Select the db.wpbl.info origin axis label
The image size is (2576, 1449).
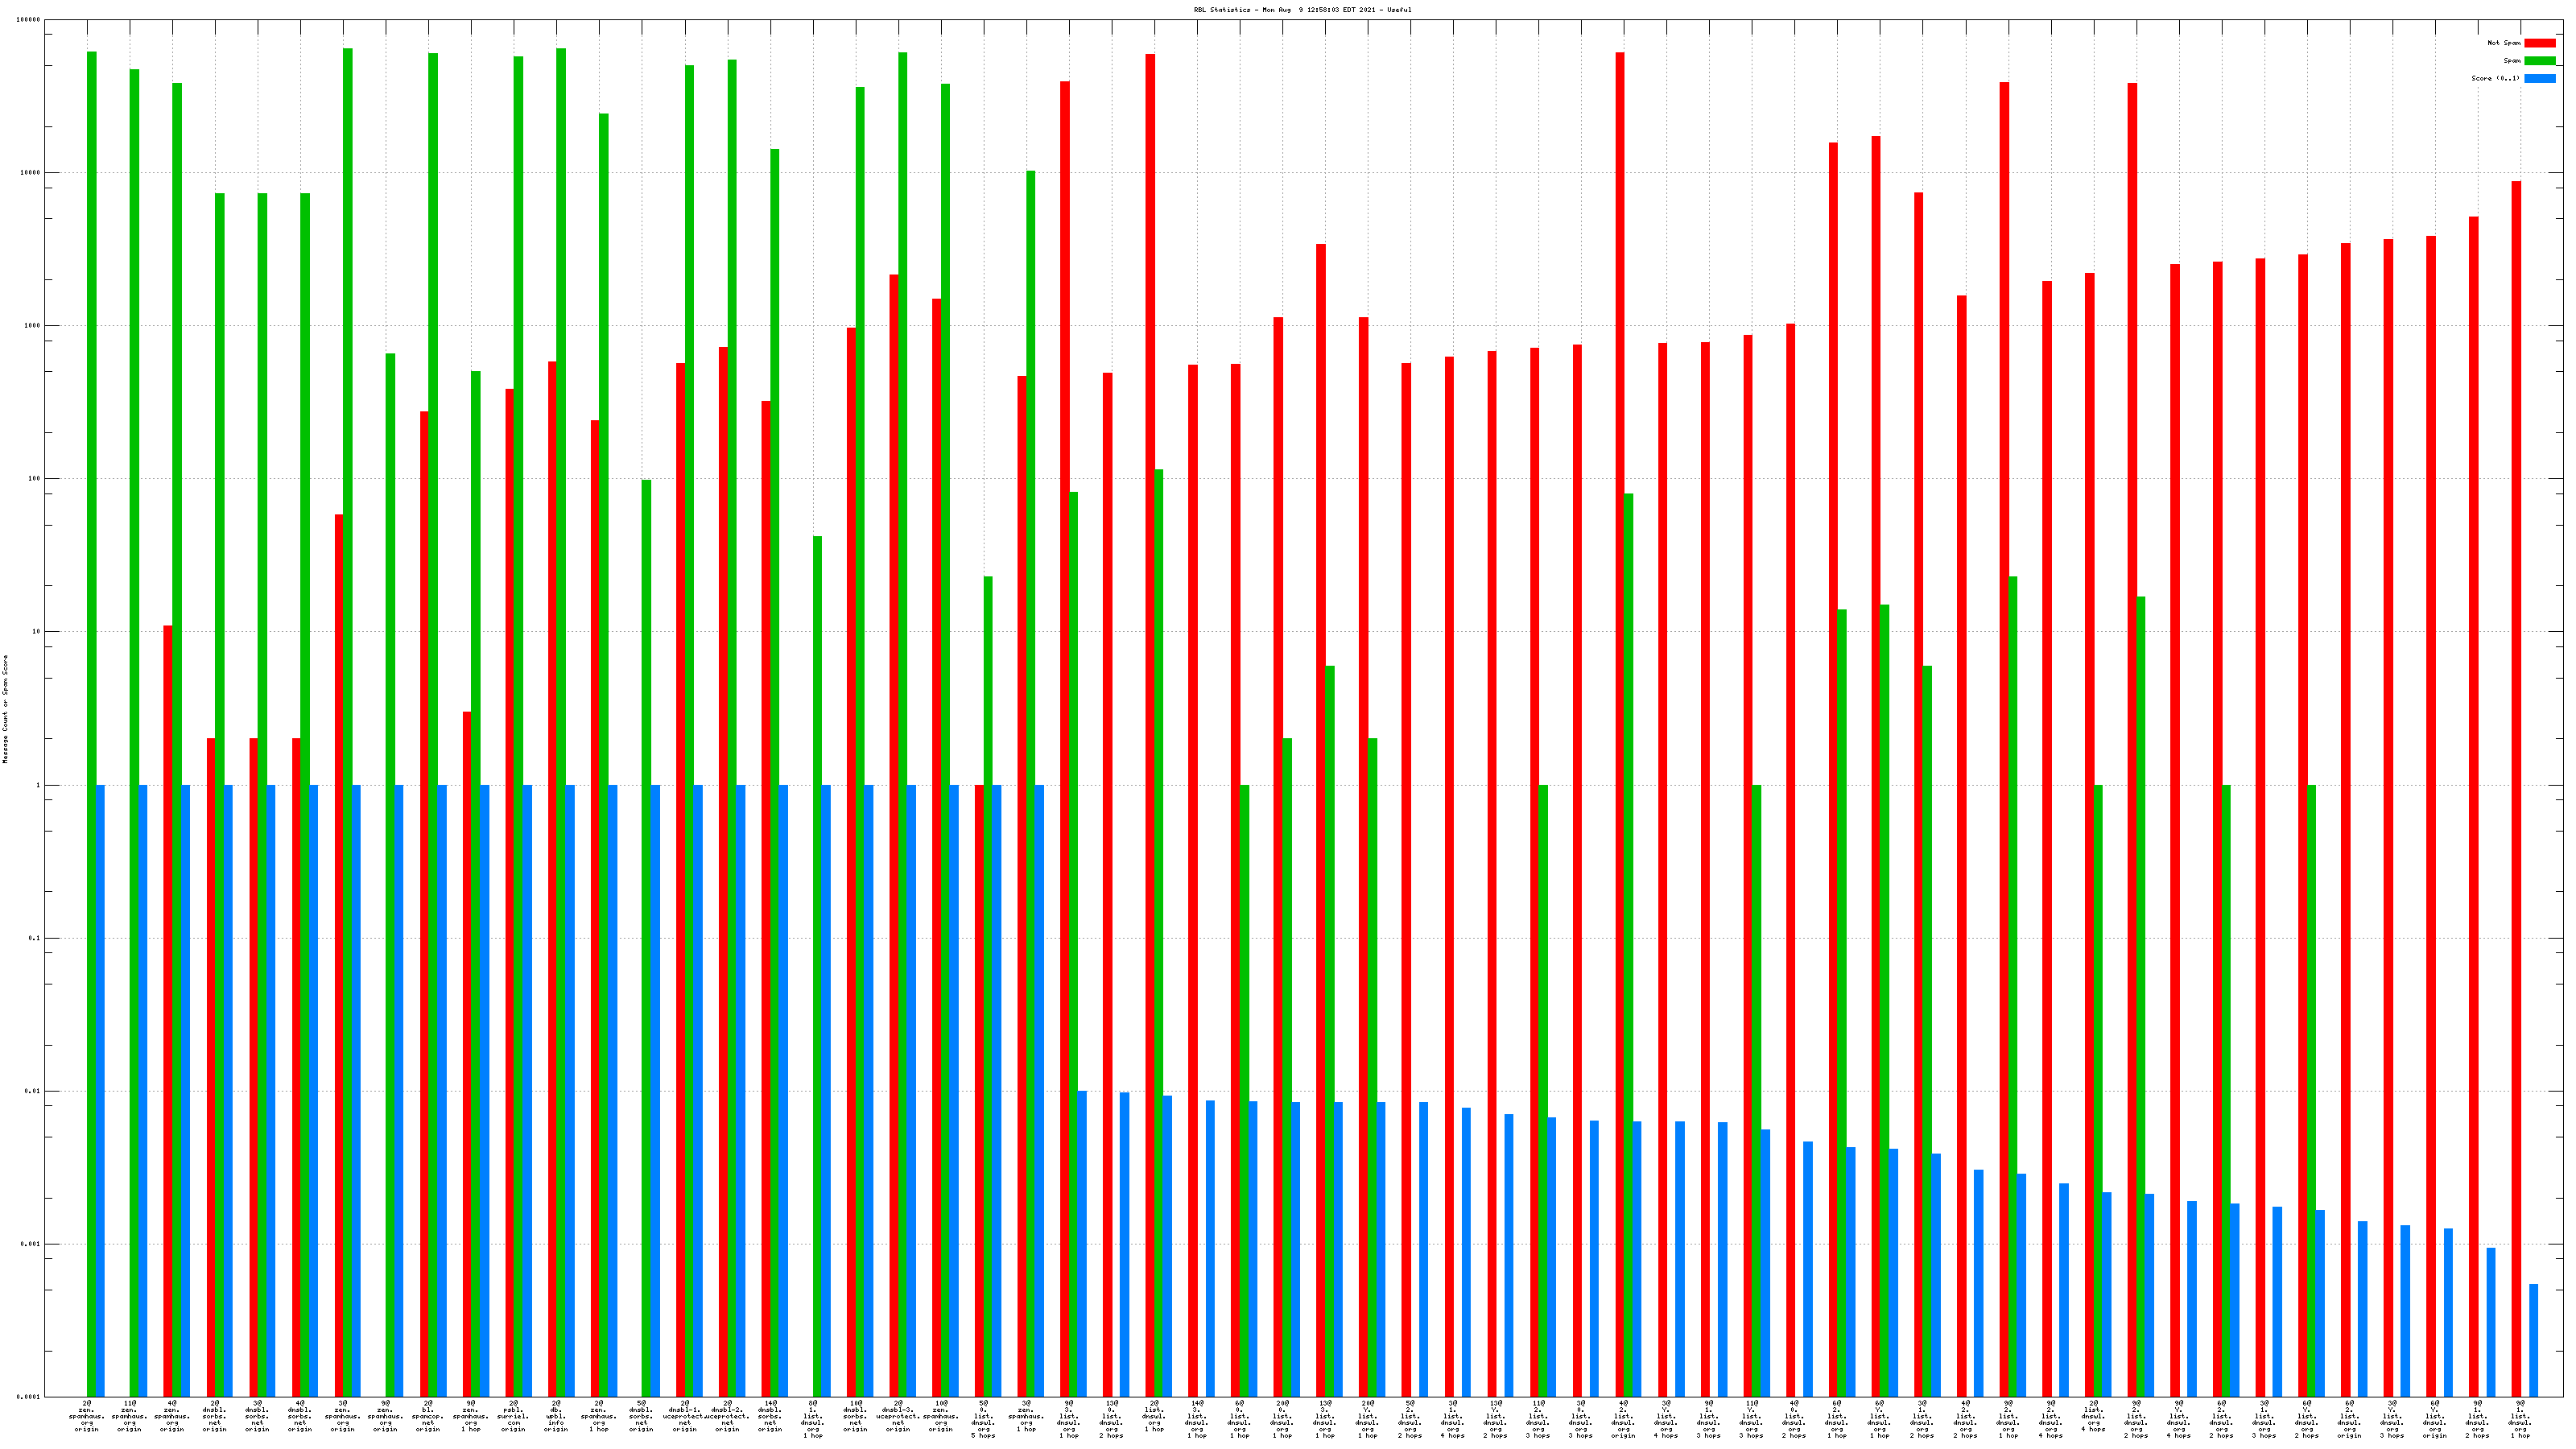[x=556, y=1416]
